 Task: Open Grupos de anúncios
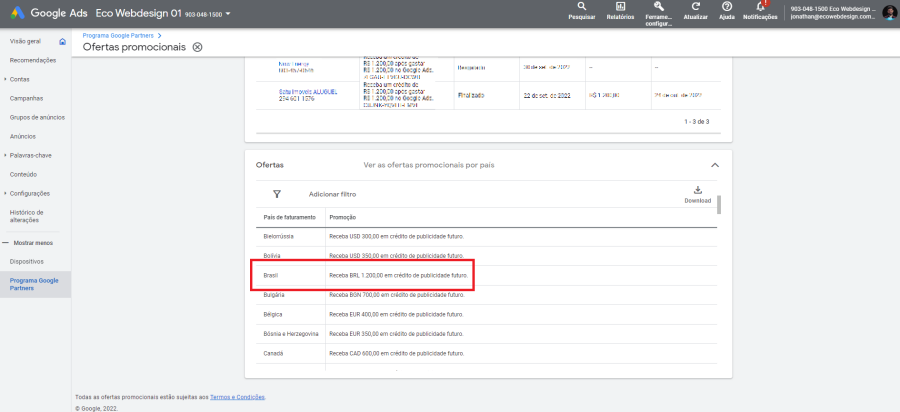pos(37,117)
